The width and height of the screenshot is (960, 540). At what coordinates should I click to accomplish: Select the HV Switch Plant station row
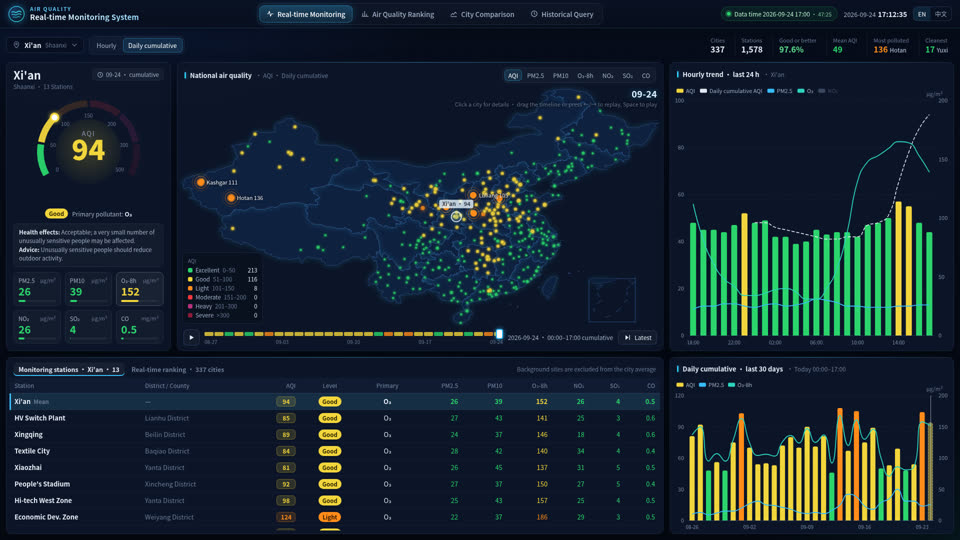pos(336,418)
